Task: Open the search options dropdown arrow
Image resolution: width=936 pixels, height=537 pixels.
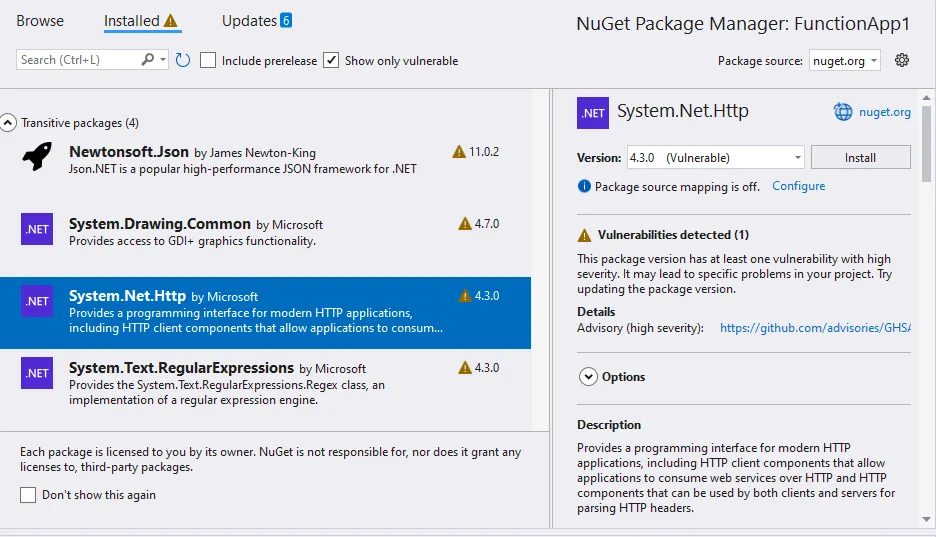Action: (x=162, y=60)
